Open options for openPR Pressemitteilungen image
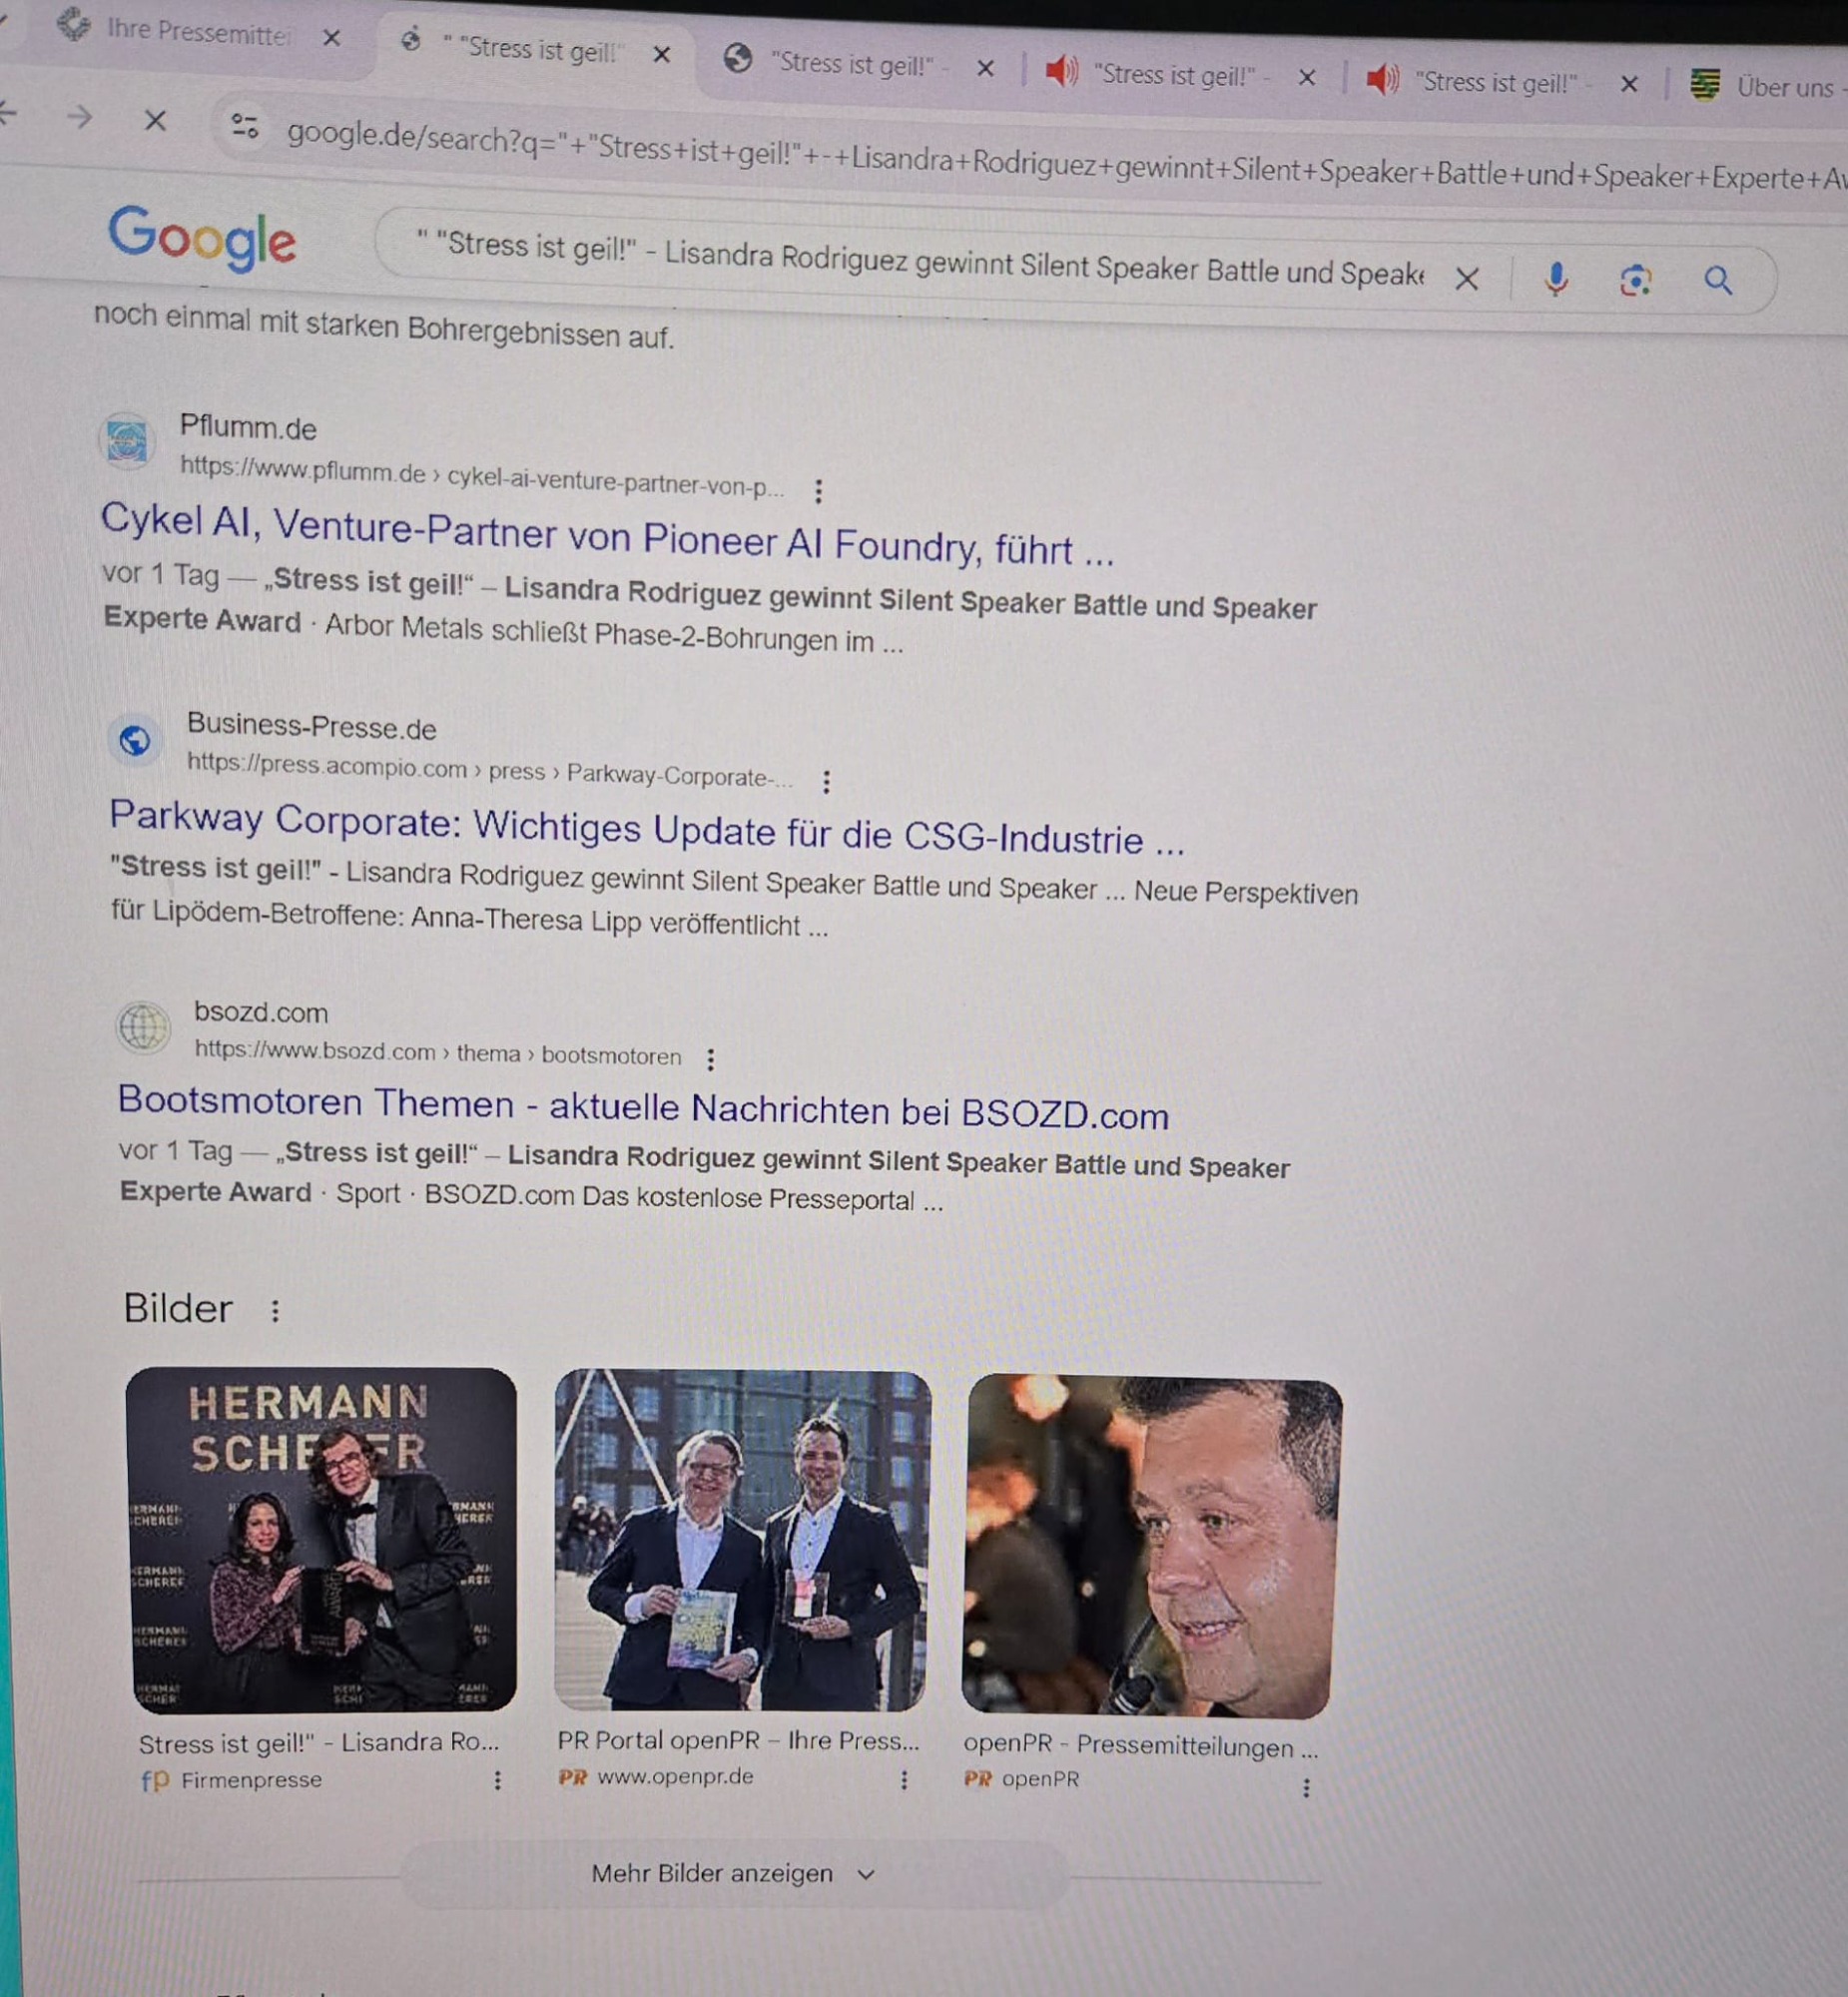This screenshot has width=1848, height=1997. pos(1305,1787)
